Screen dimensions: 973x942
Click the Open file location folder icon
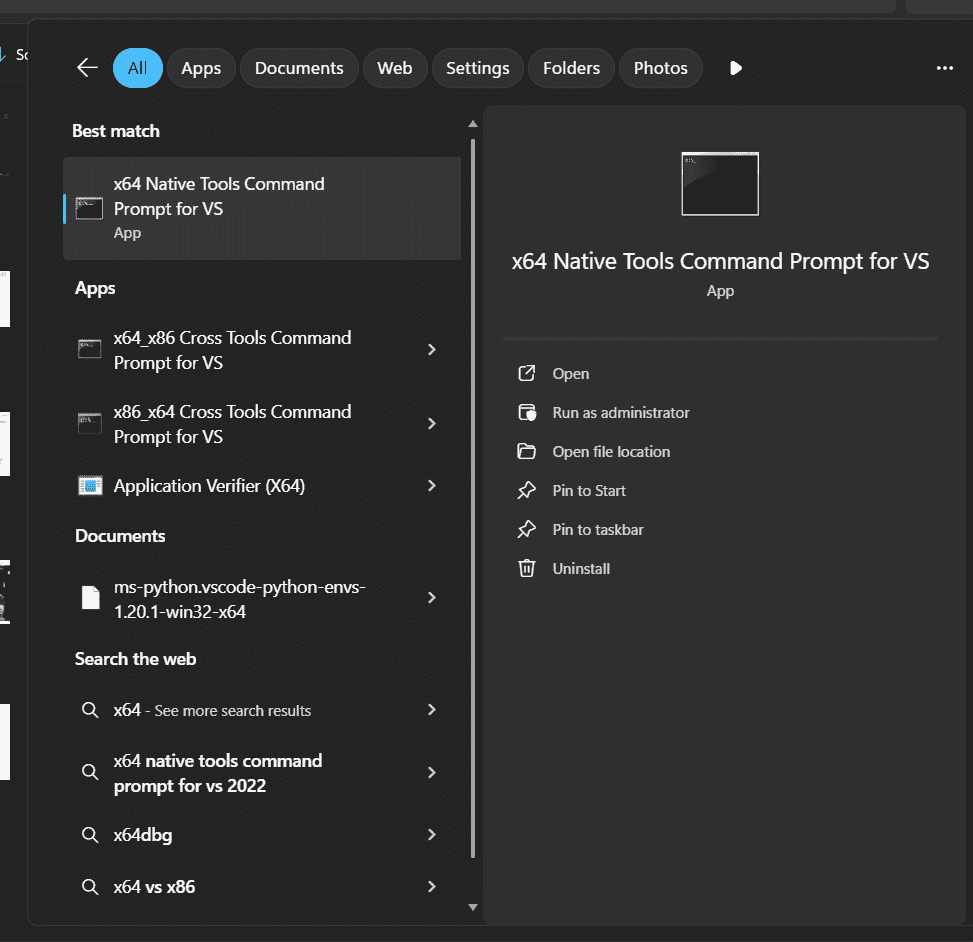click(x=527, y=452)
